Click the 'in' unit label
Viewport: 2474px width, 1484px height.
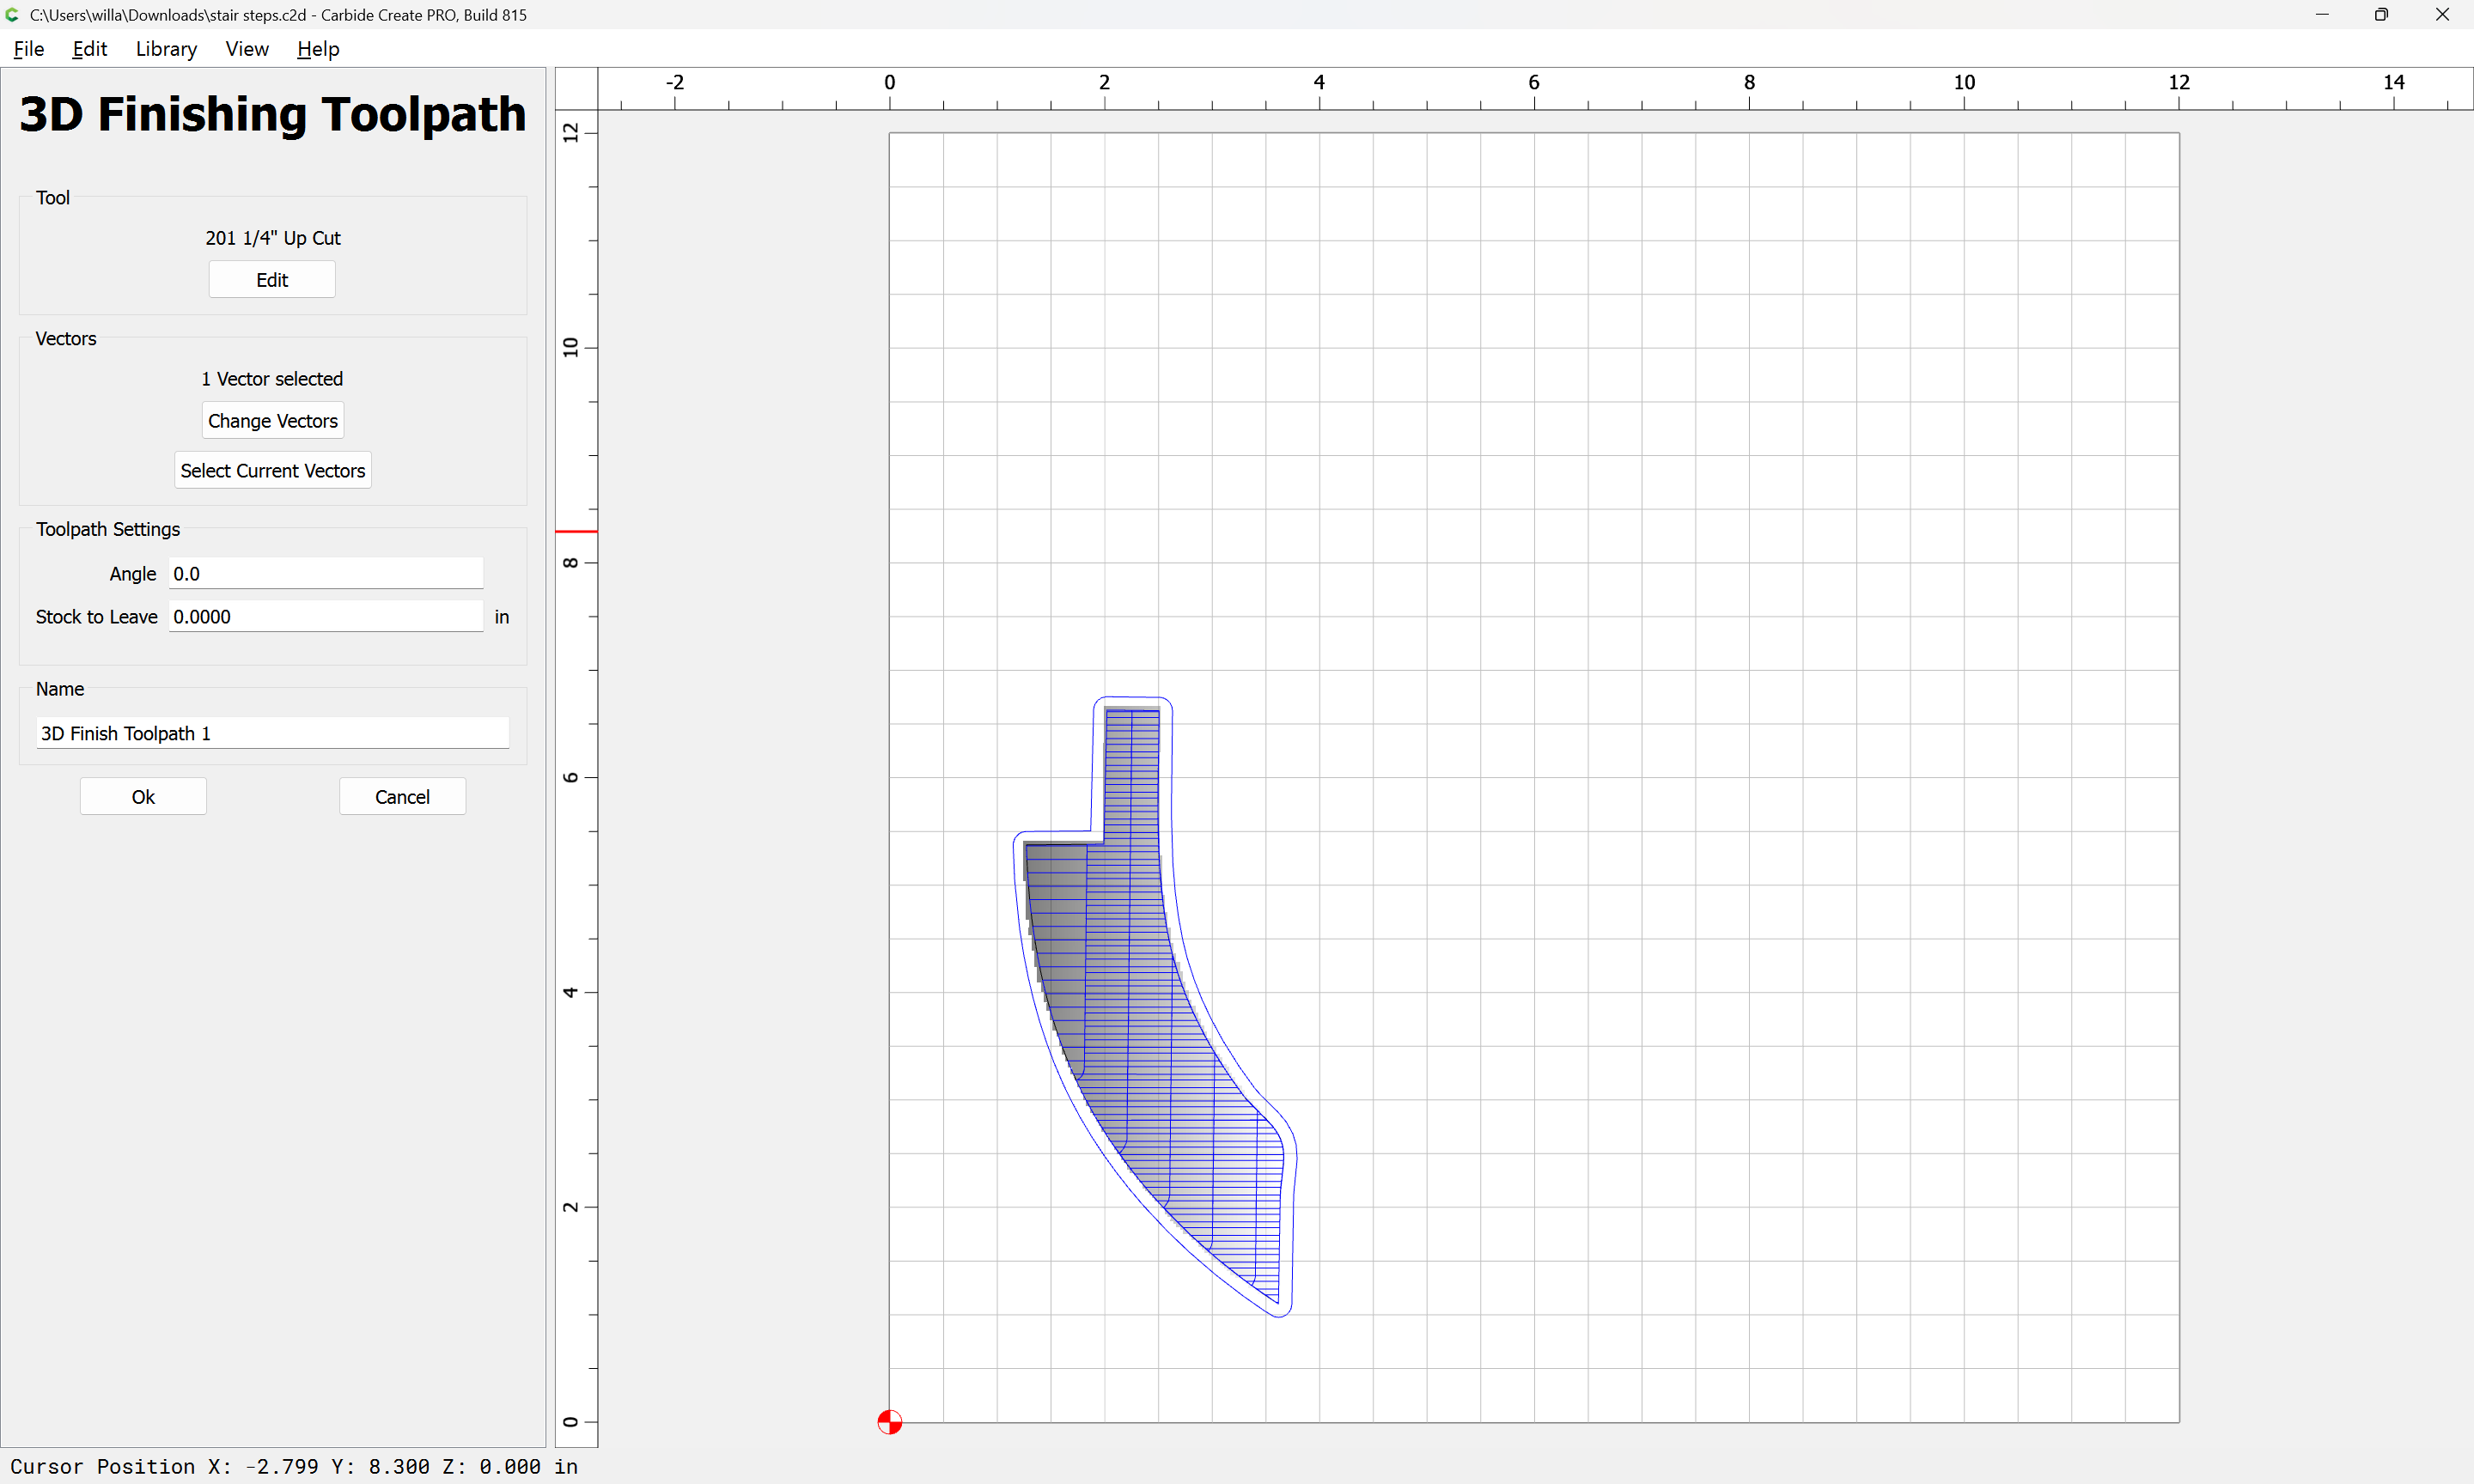(x=502, y=617)
